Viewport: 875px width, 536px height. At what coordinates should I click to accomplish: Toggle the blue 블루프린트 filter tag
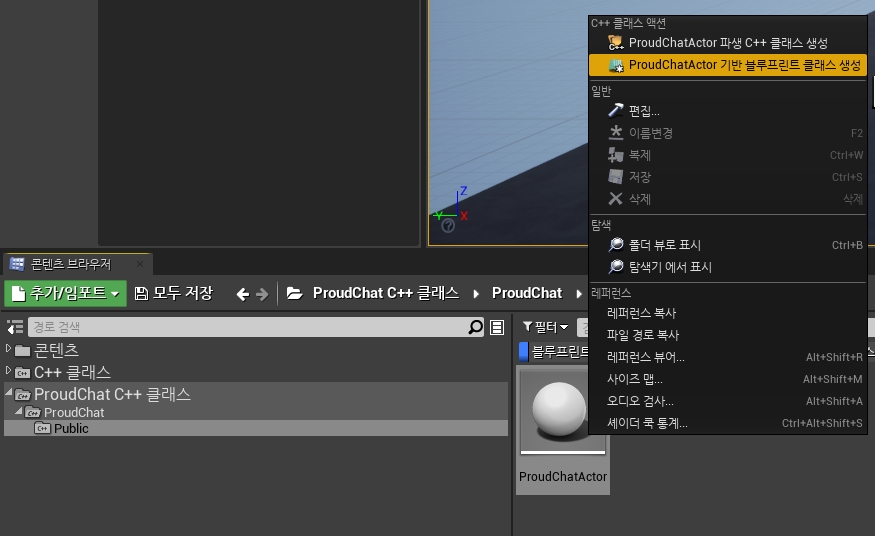(x=523, y=351)
